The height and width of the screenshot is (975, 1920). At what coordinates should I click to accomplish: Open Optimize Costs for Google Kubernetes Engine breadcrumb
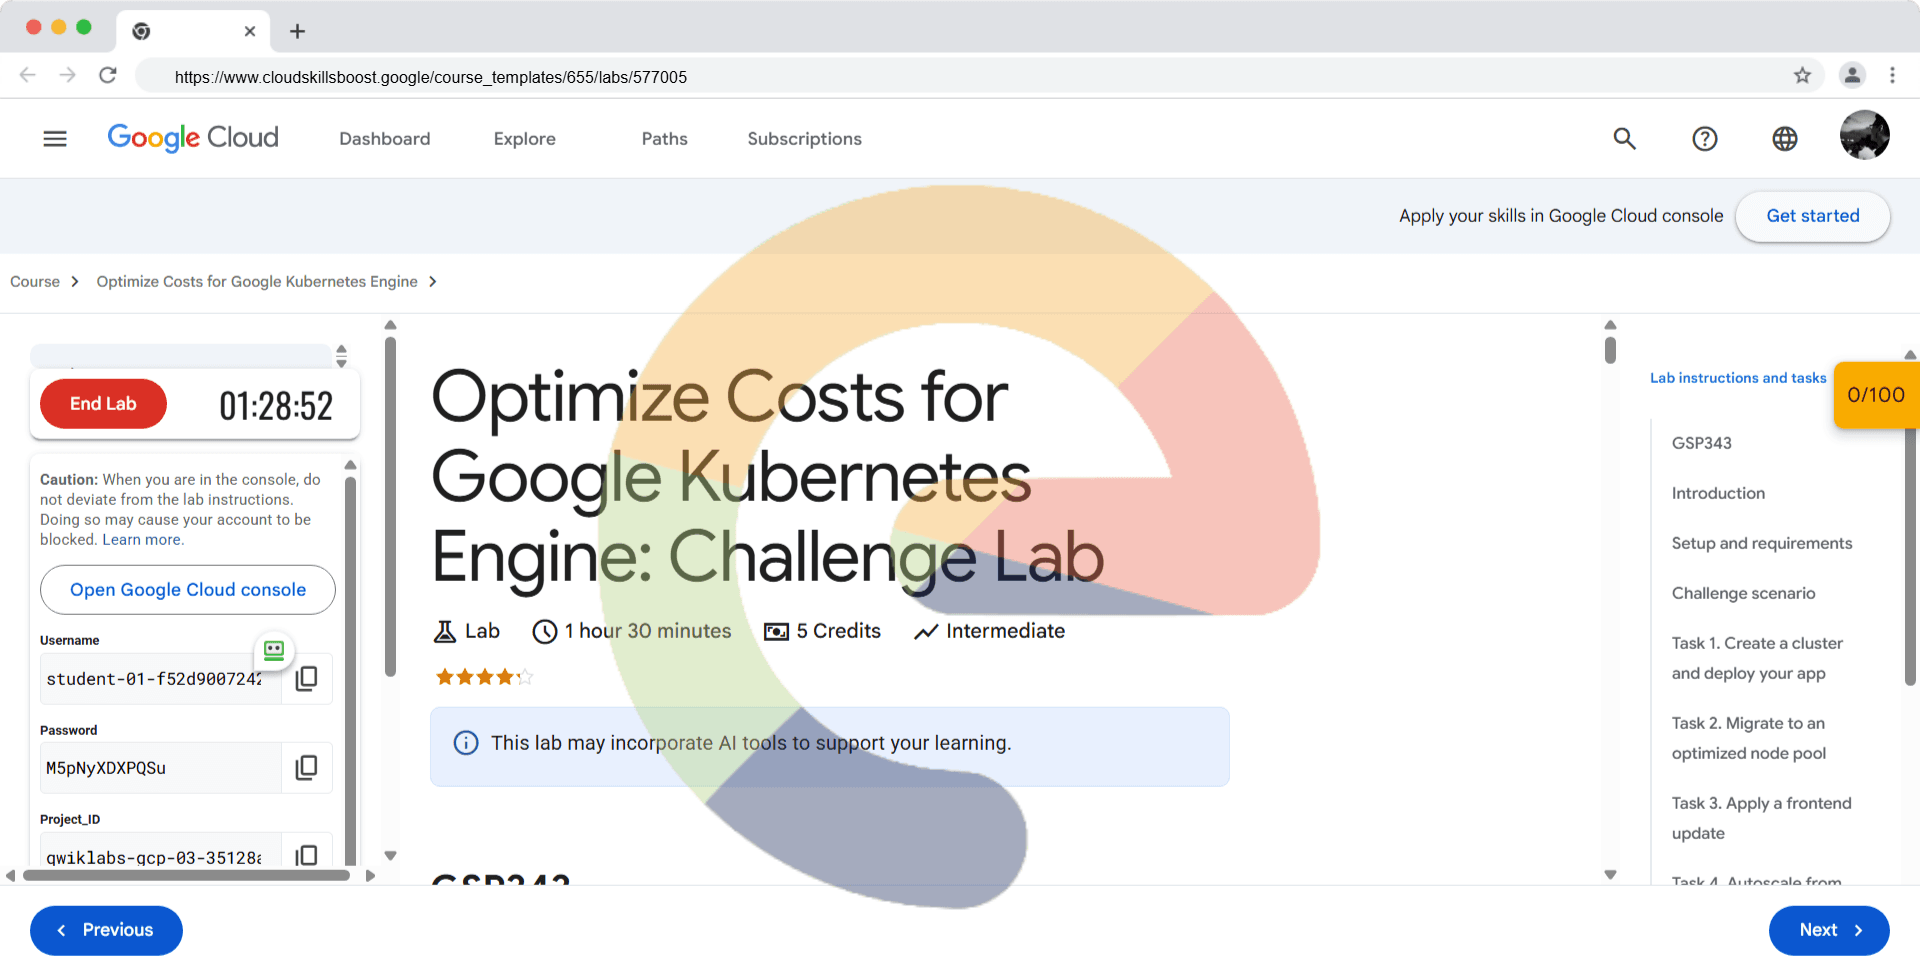[x=257, y=282]
